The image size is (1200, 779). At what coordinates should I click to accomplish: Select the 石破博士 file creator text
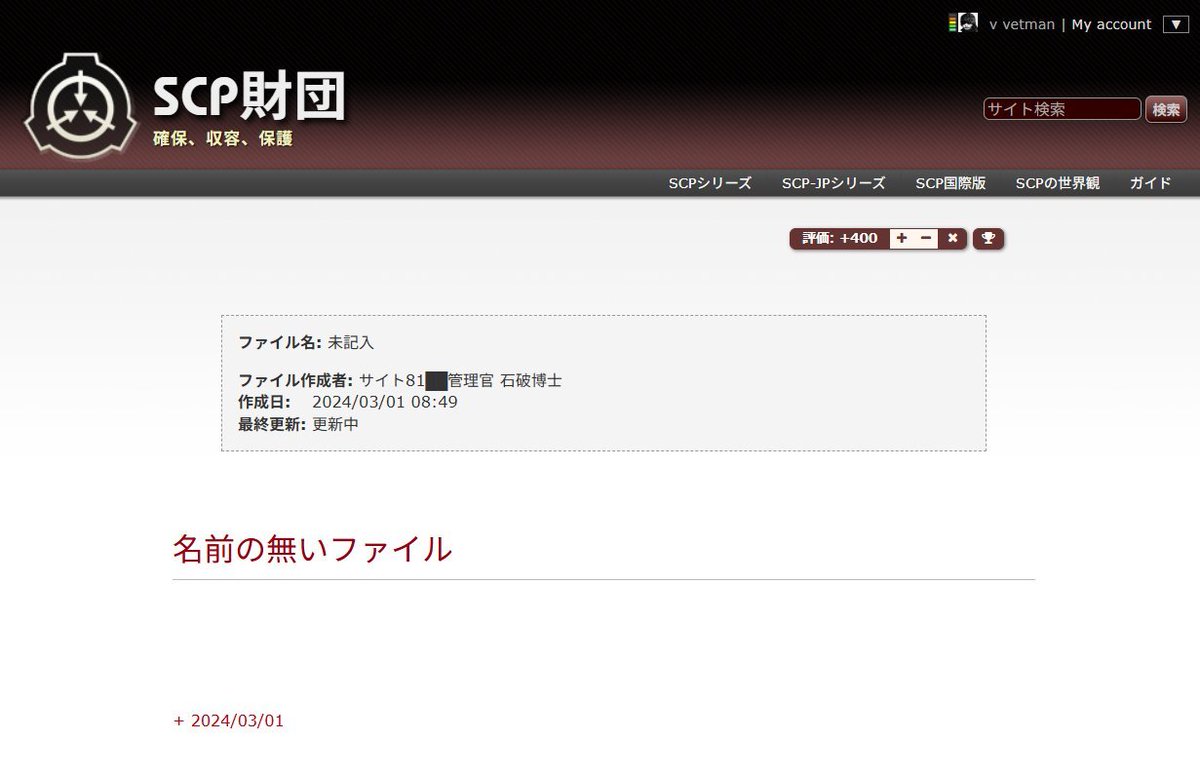[531, 381]
